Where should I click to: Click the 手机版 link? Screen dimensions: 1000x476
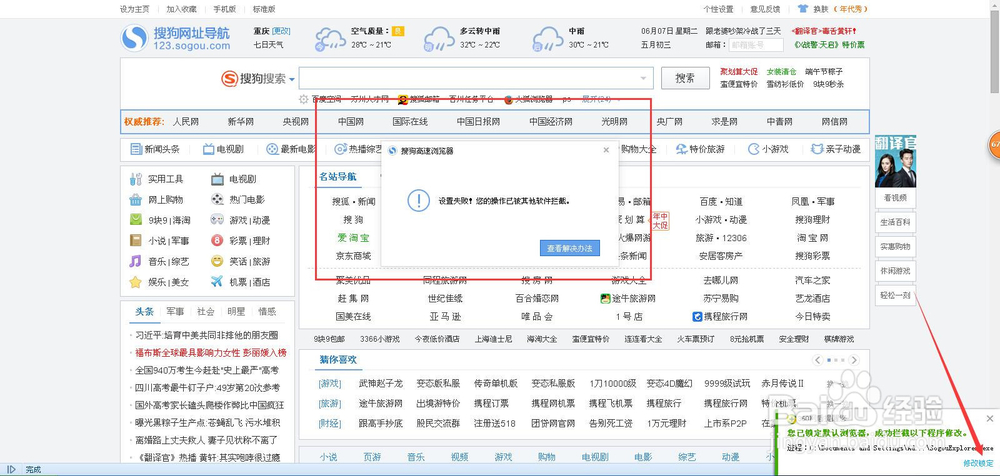(224, 9)
